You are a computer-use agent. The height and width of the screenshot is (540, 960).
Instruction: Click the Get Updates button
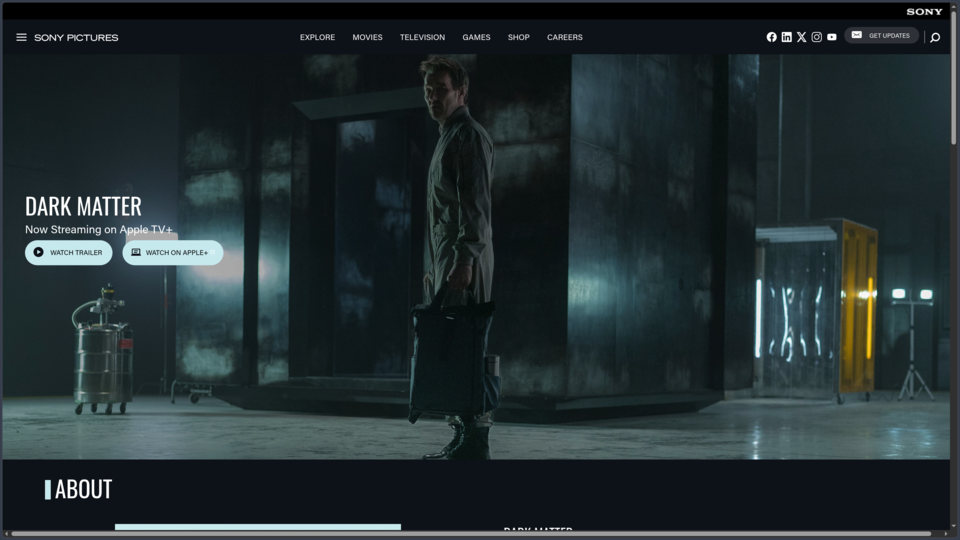882,36
